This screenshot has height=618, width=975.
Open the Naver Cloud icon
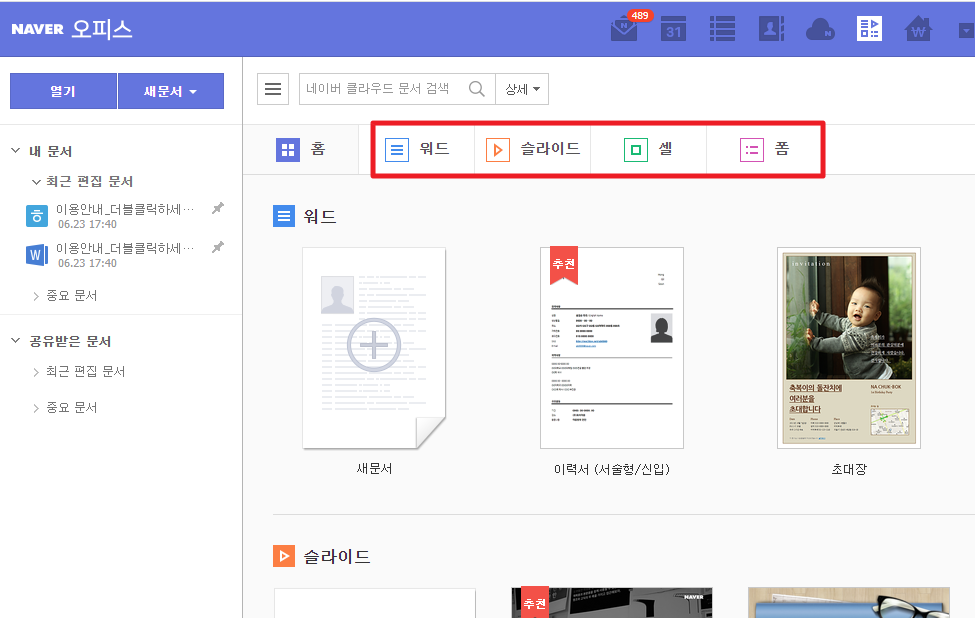coord(820,29)
